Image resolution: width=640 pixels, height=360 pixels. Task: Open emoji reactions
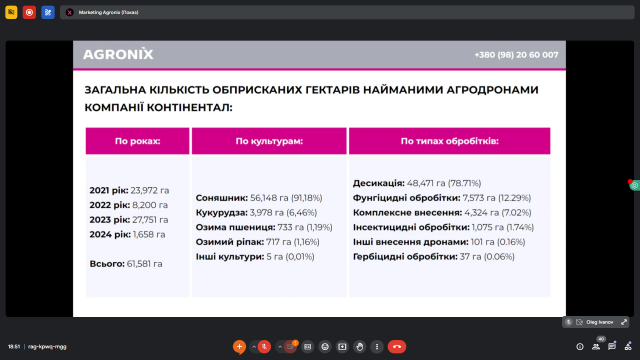(x=325, y=347)
